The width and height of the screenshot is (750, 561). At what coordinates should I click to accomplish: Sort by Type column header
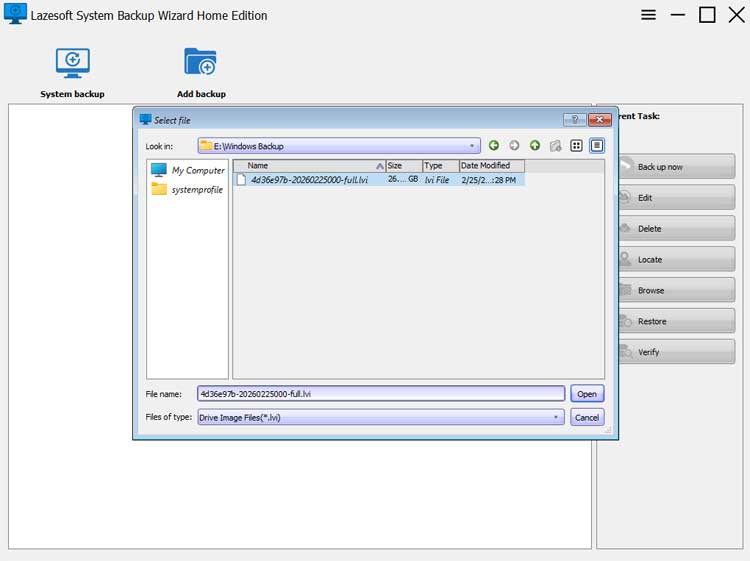(441, 165)
